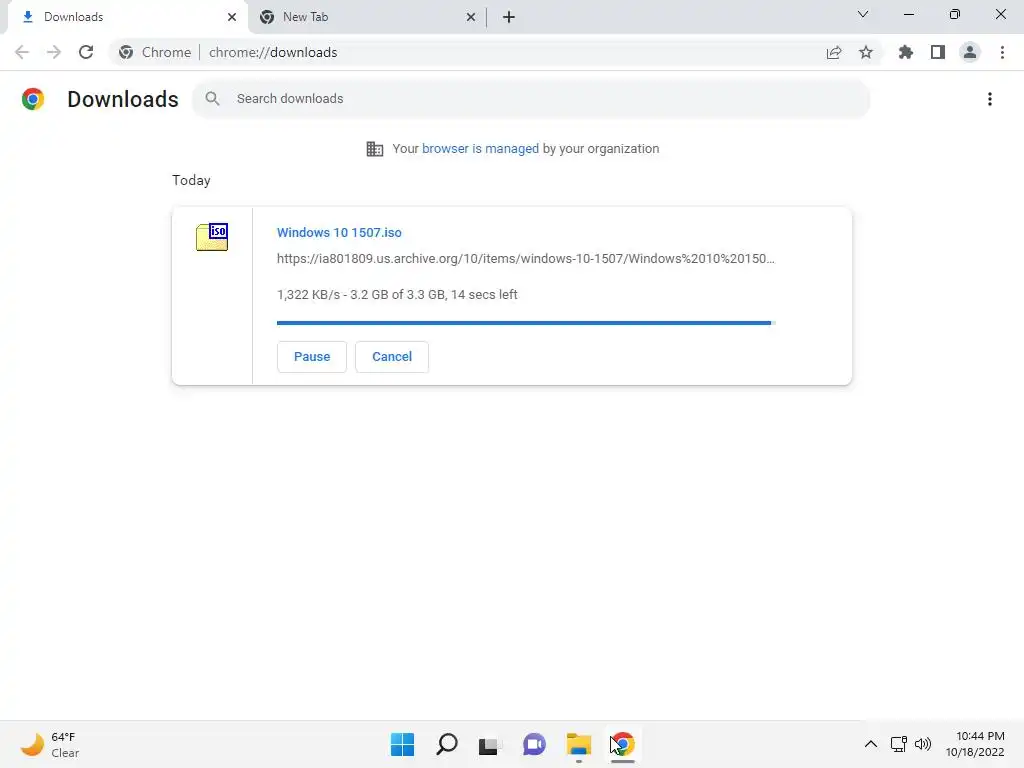Screen dimensions: 1024x768
Task: Open a new tab with plus button
Action: pos(509,17)
